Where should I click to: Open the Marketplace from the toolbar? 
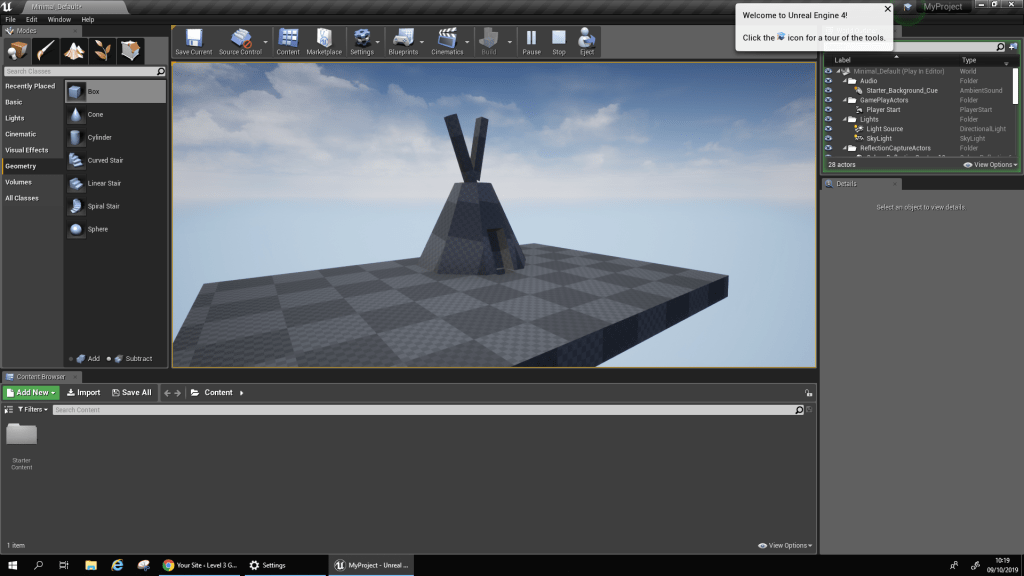[x=323, y=40]
